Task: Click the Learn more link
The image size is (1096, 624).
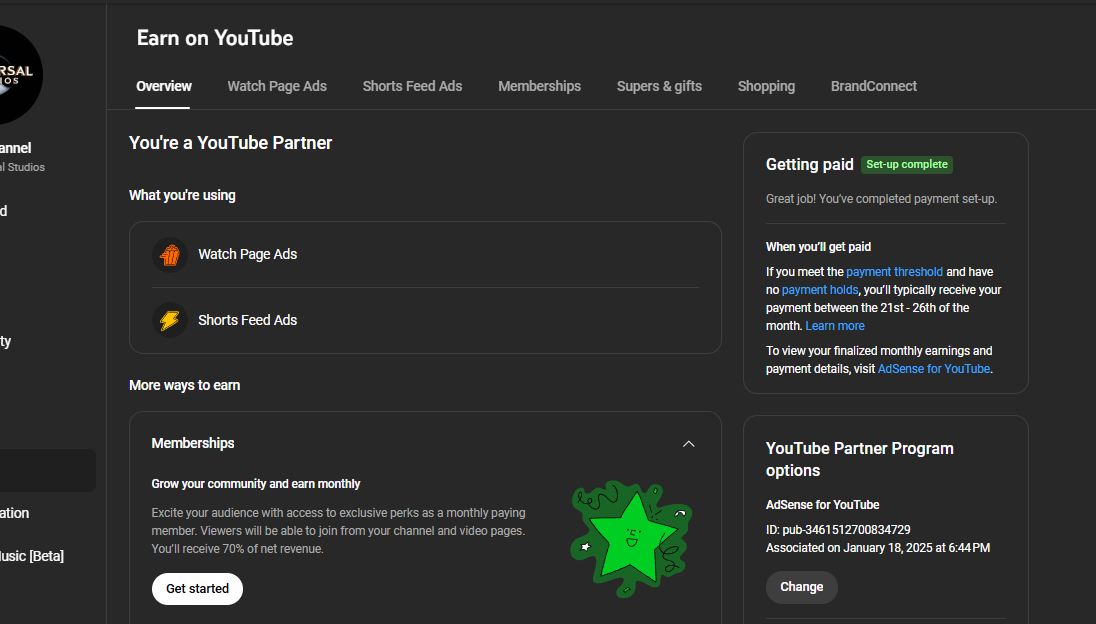Action: pos(835,326)
